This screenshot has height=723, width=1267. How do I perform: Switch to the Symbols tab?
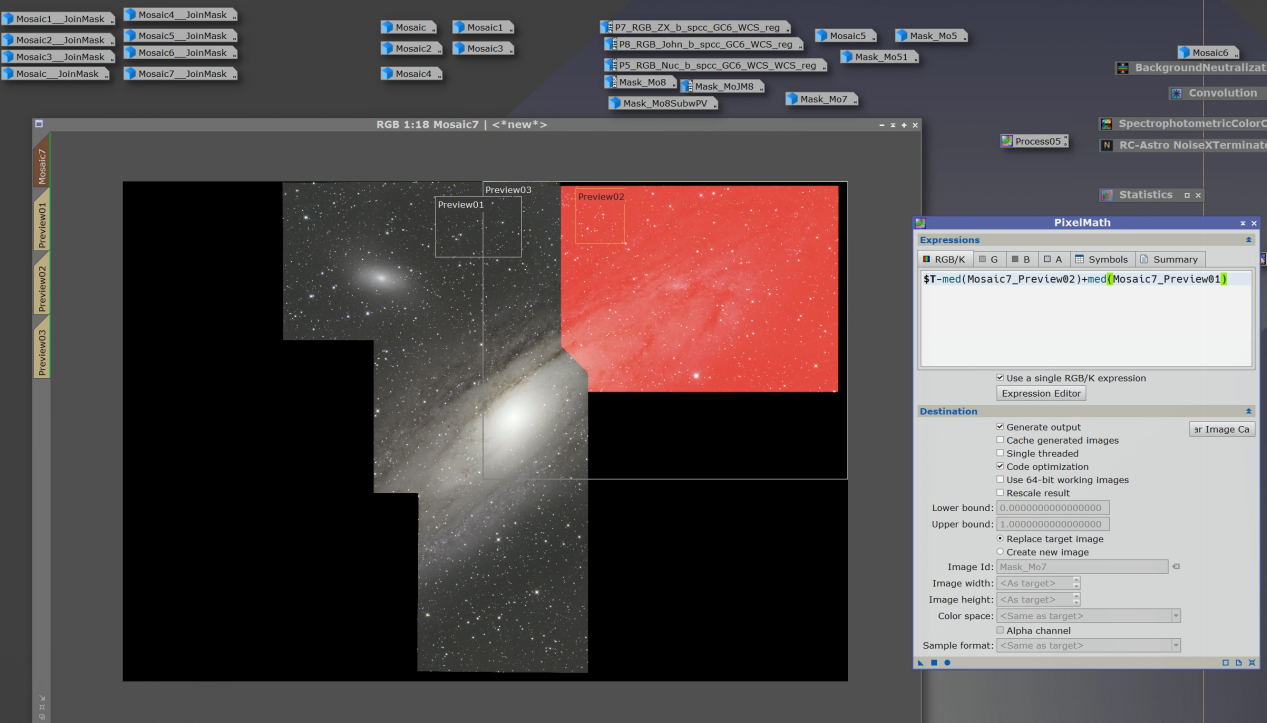[x=1100, y=259]
